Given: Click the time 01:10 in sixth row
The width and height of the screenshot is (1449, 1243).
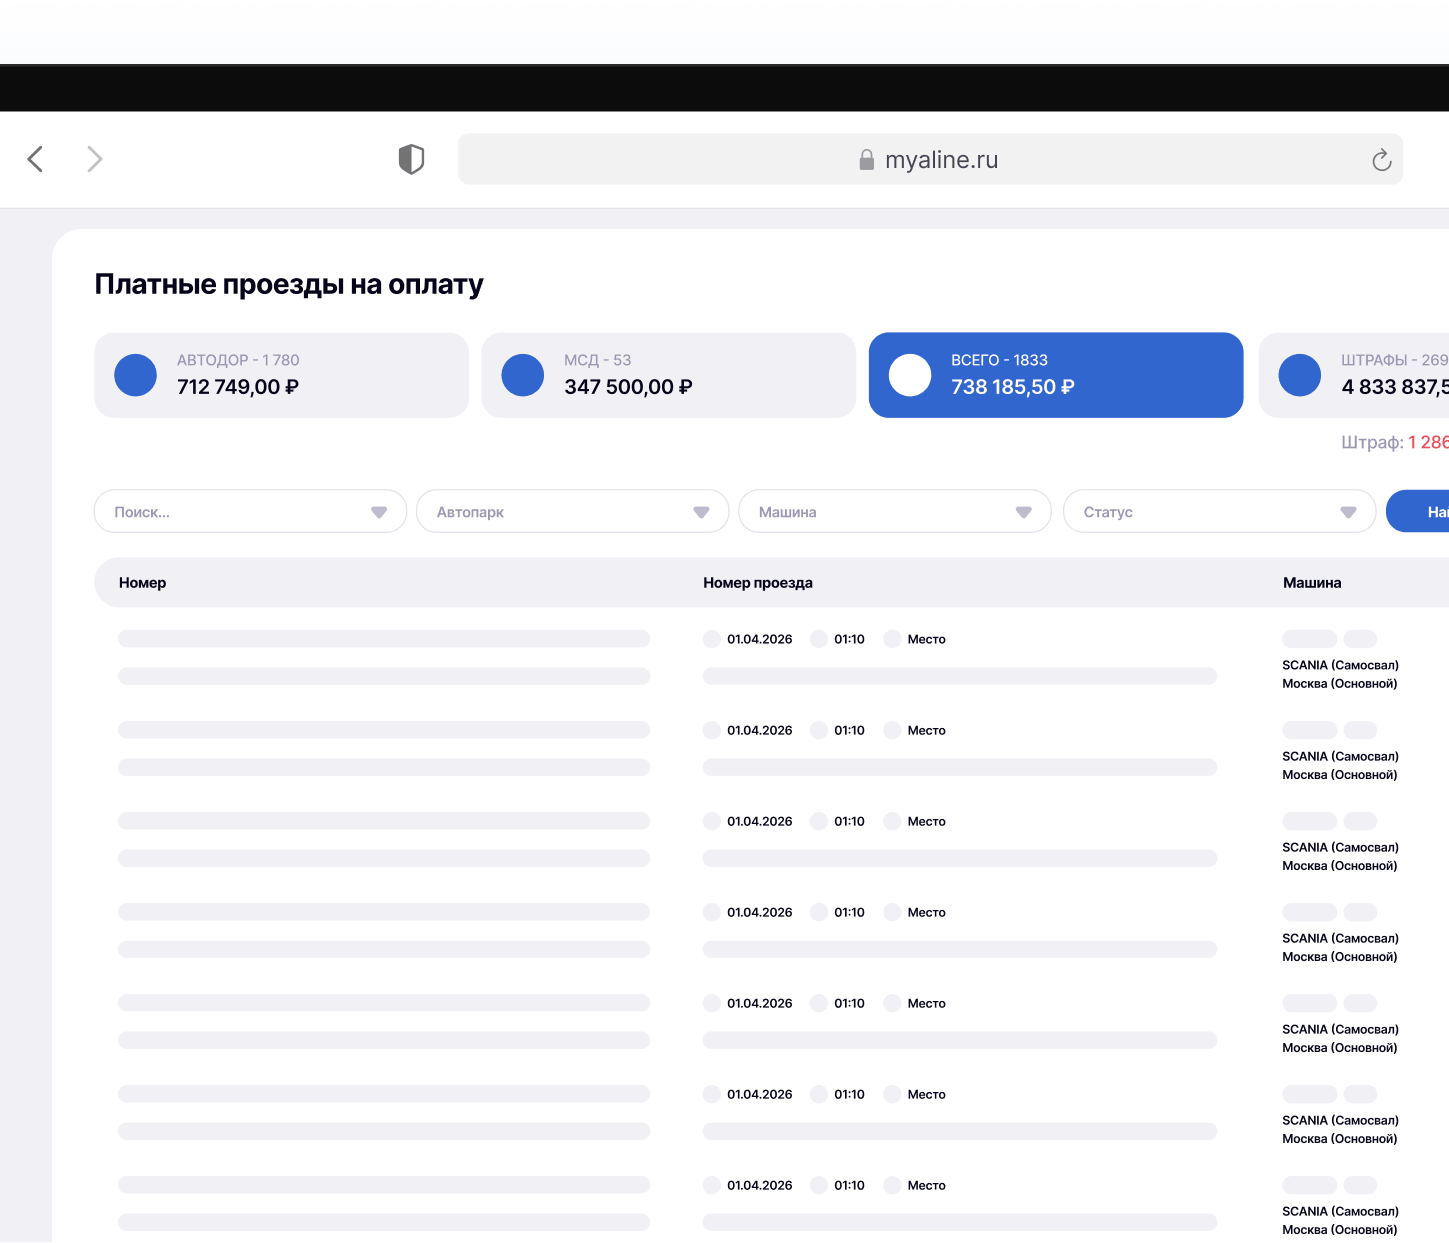Looking at the screenshot, I should pos(849,1094).
